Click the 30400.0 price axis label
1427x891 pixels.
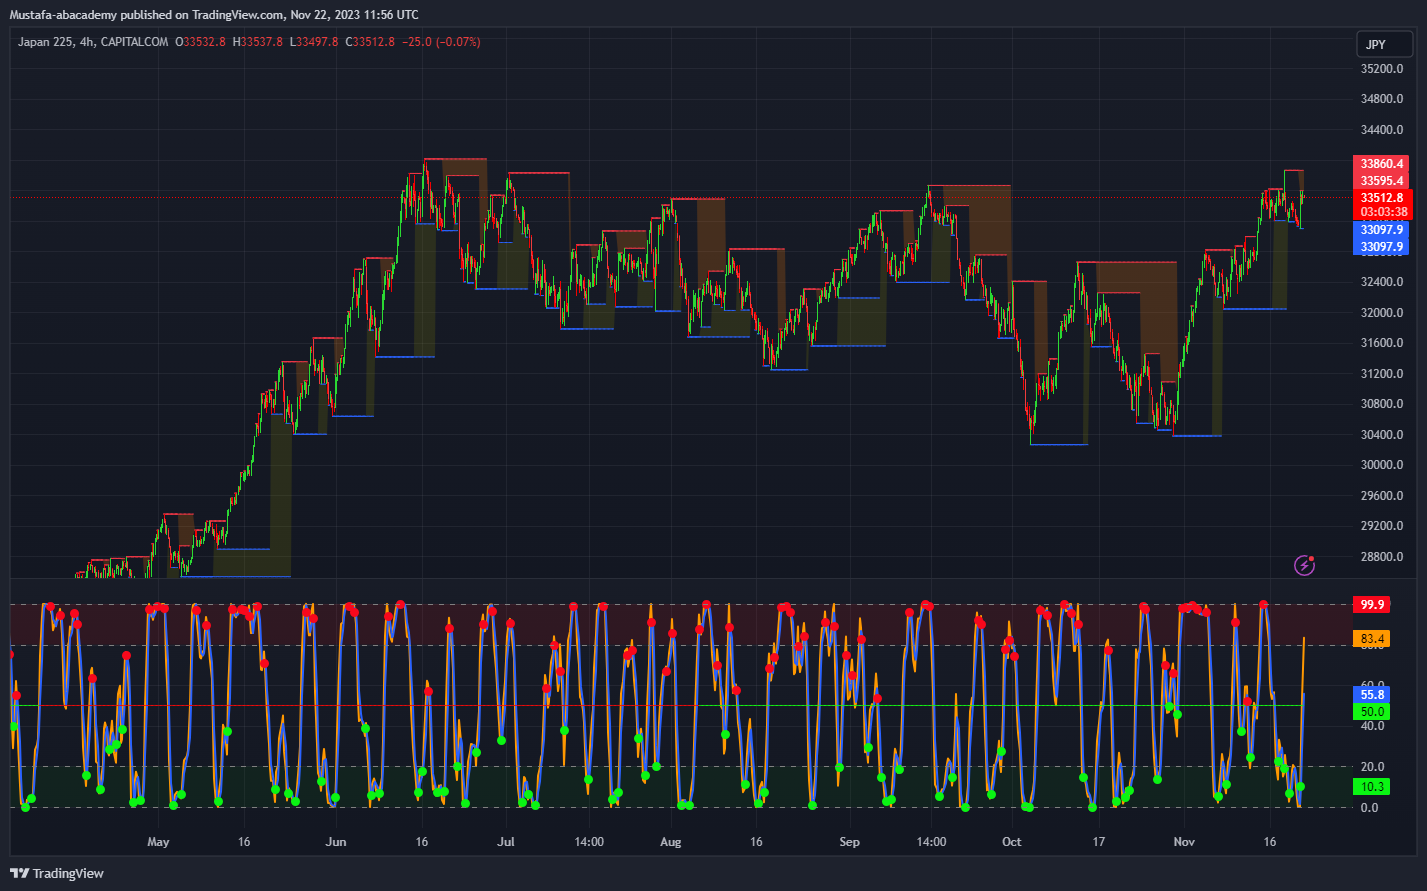pos(1381,435)
